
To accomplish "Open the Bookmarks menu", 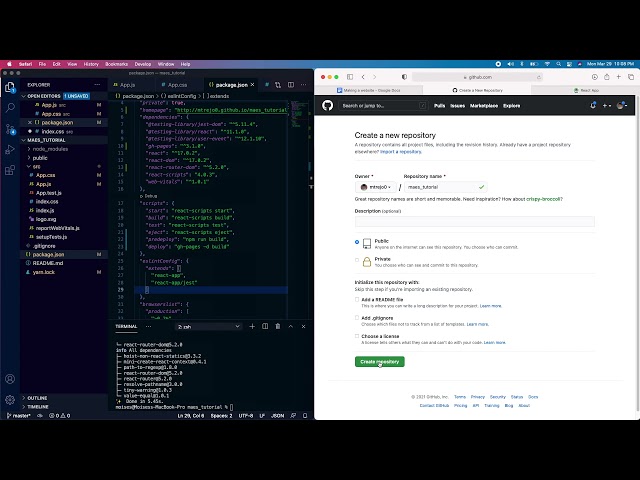I will coord(116,64).
